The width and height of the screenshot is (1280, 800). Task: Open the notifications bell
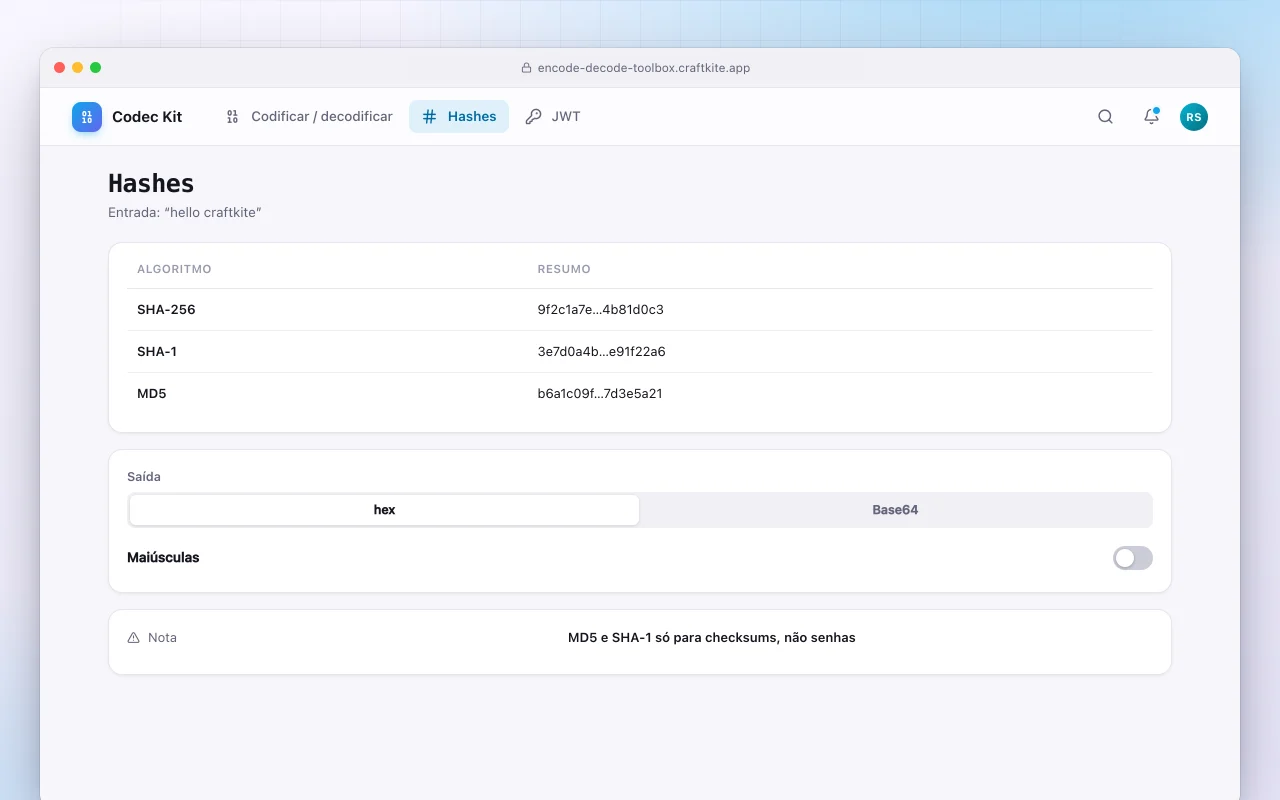click(1151, 117)
